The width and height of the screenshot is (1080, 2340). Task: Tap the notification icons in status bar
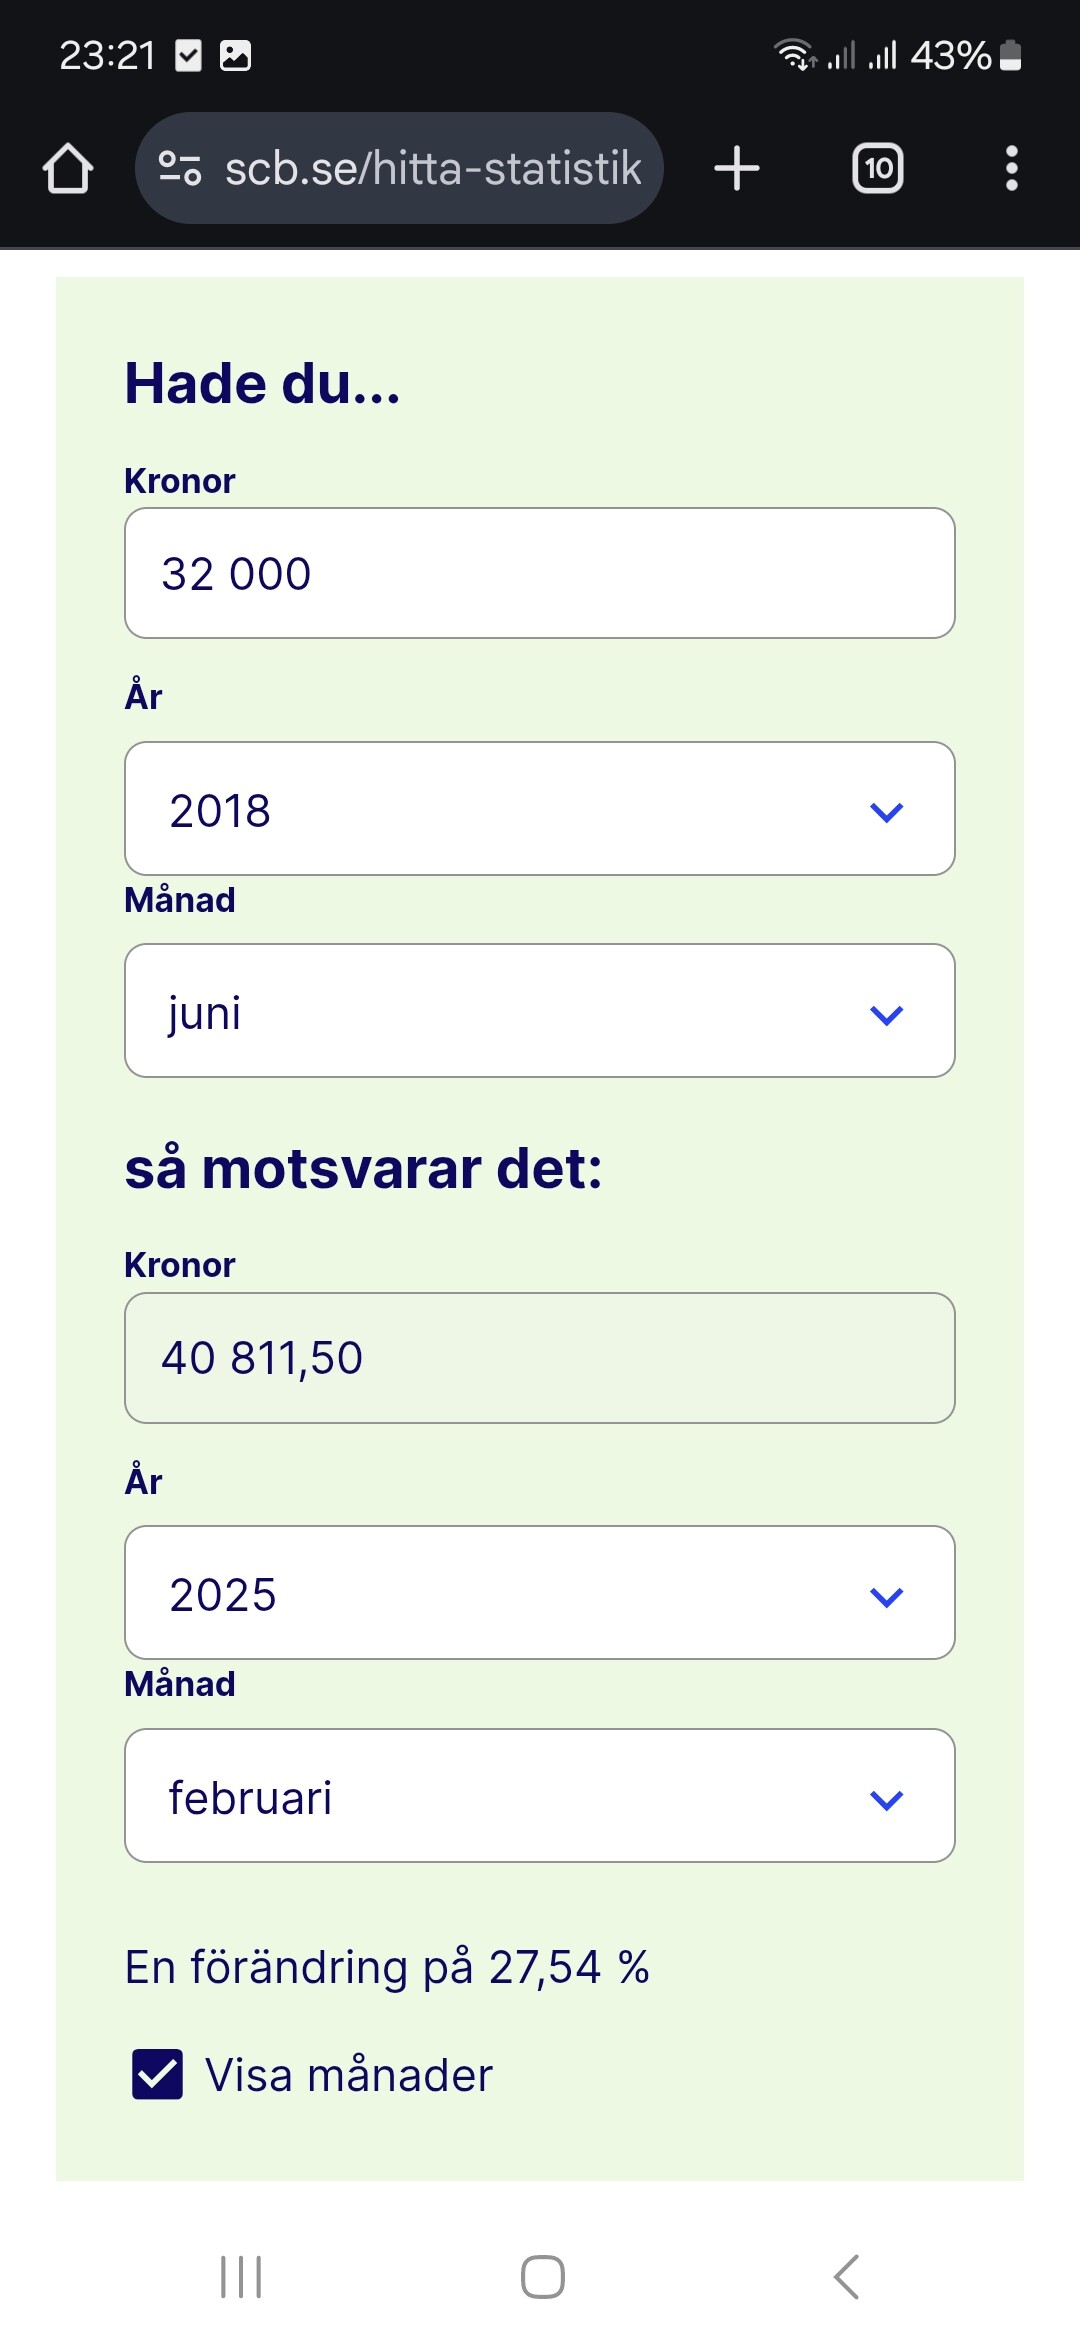(212, 55)
